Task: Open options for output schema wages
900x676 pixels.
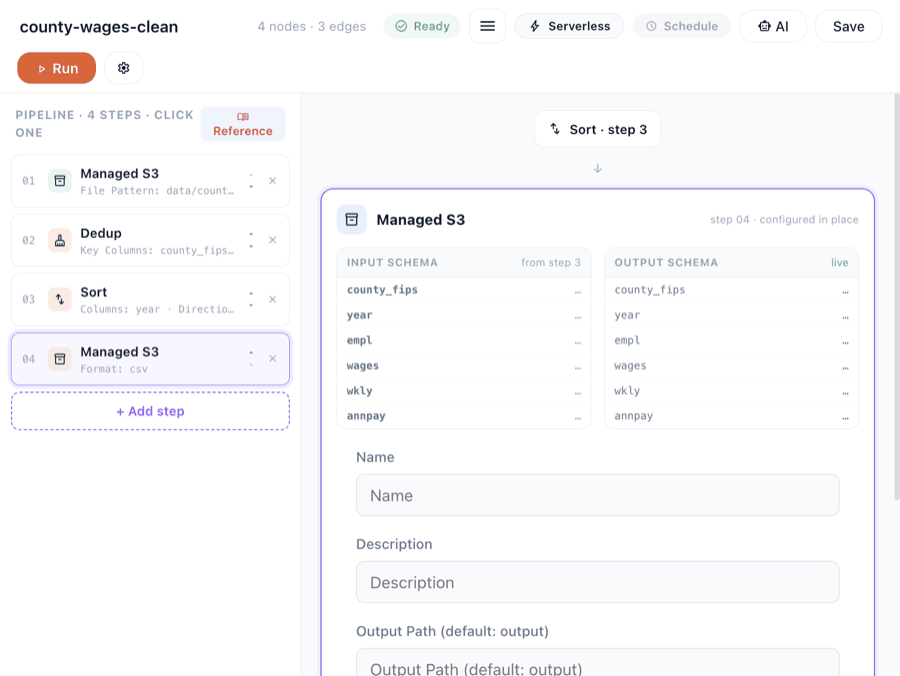Action: pyautogui.click(x=845, y=367)
